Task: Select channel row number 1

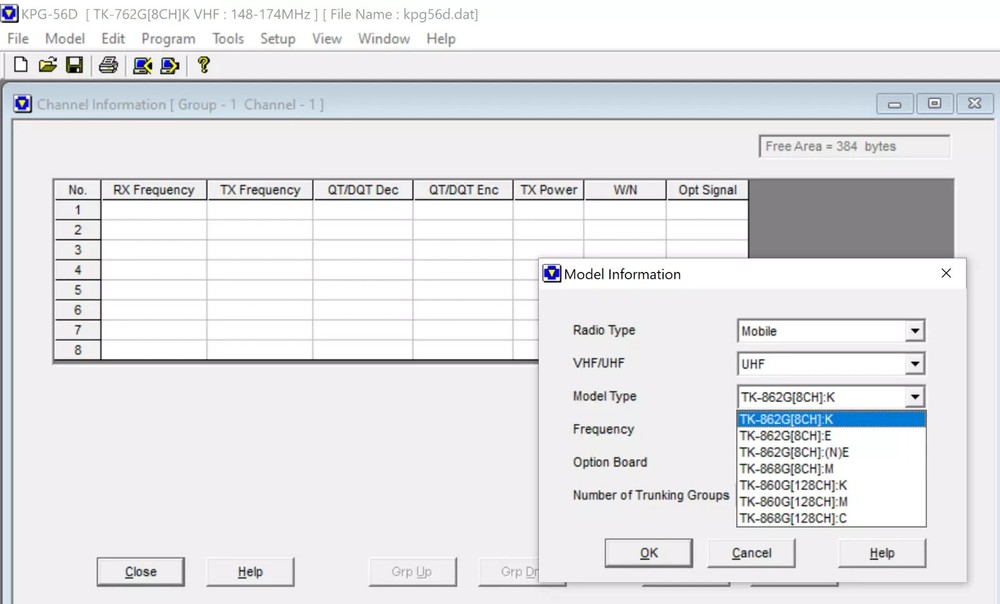Action: (x=78, y=210)
